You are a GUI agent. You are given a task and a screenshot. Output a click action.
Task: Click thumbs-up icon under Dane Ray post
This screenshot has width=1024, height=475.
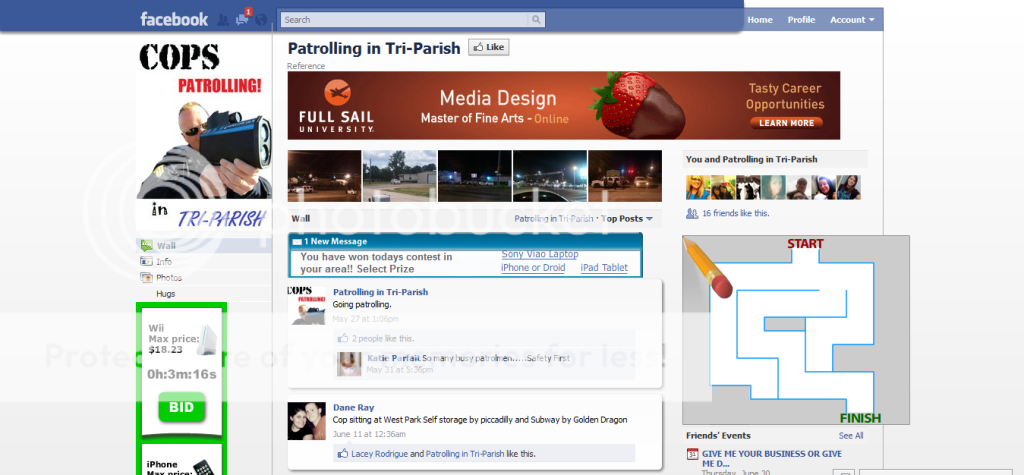[x=343, y=453]
